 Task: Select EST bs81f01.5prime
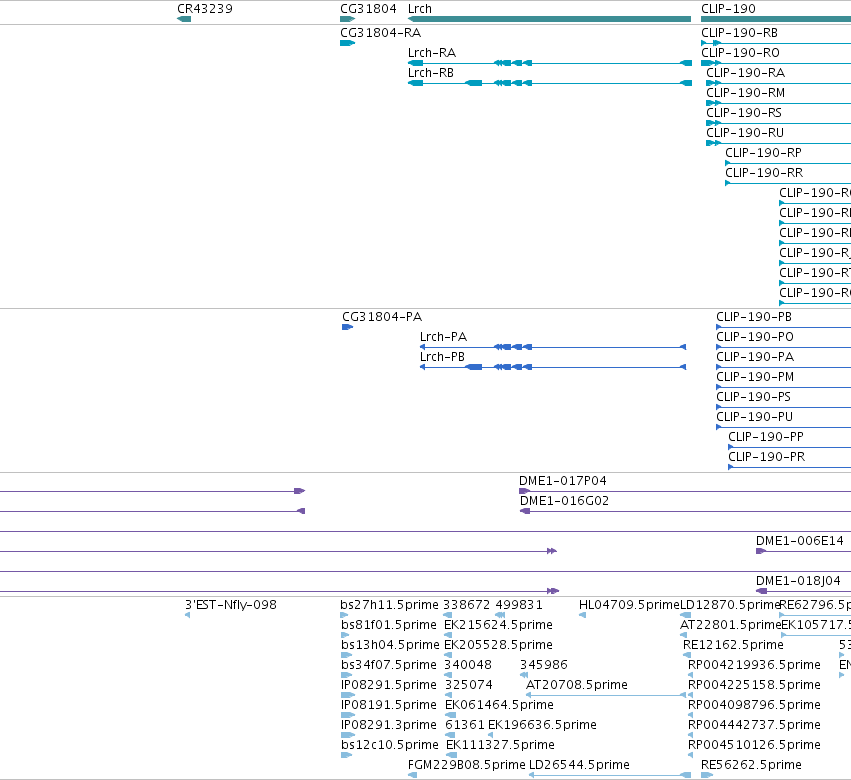(x=389, y=625)
